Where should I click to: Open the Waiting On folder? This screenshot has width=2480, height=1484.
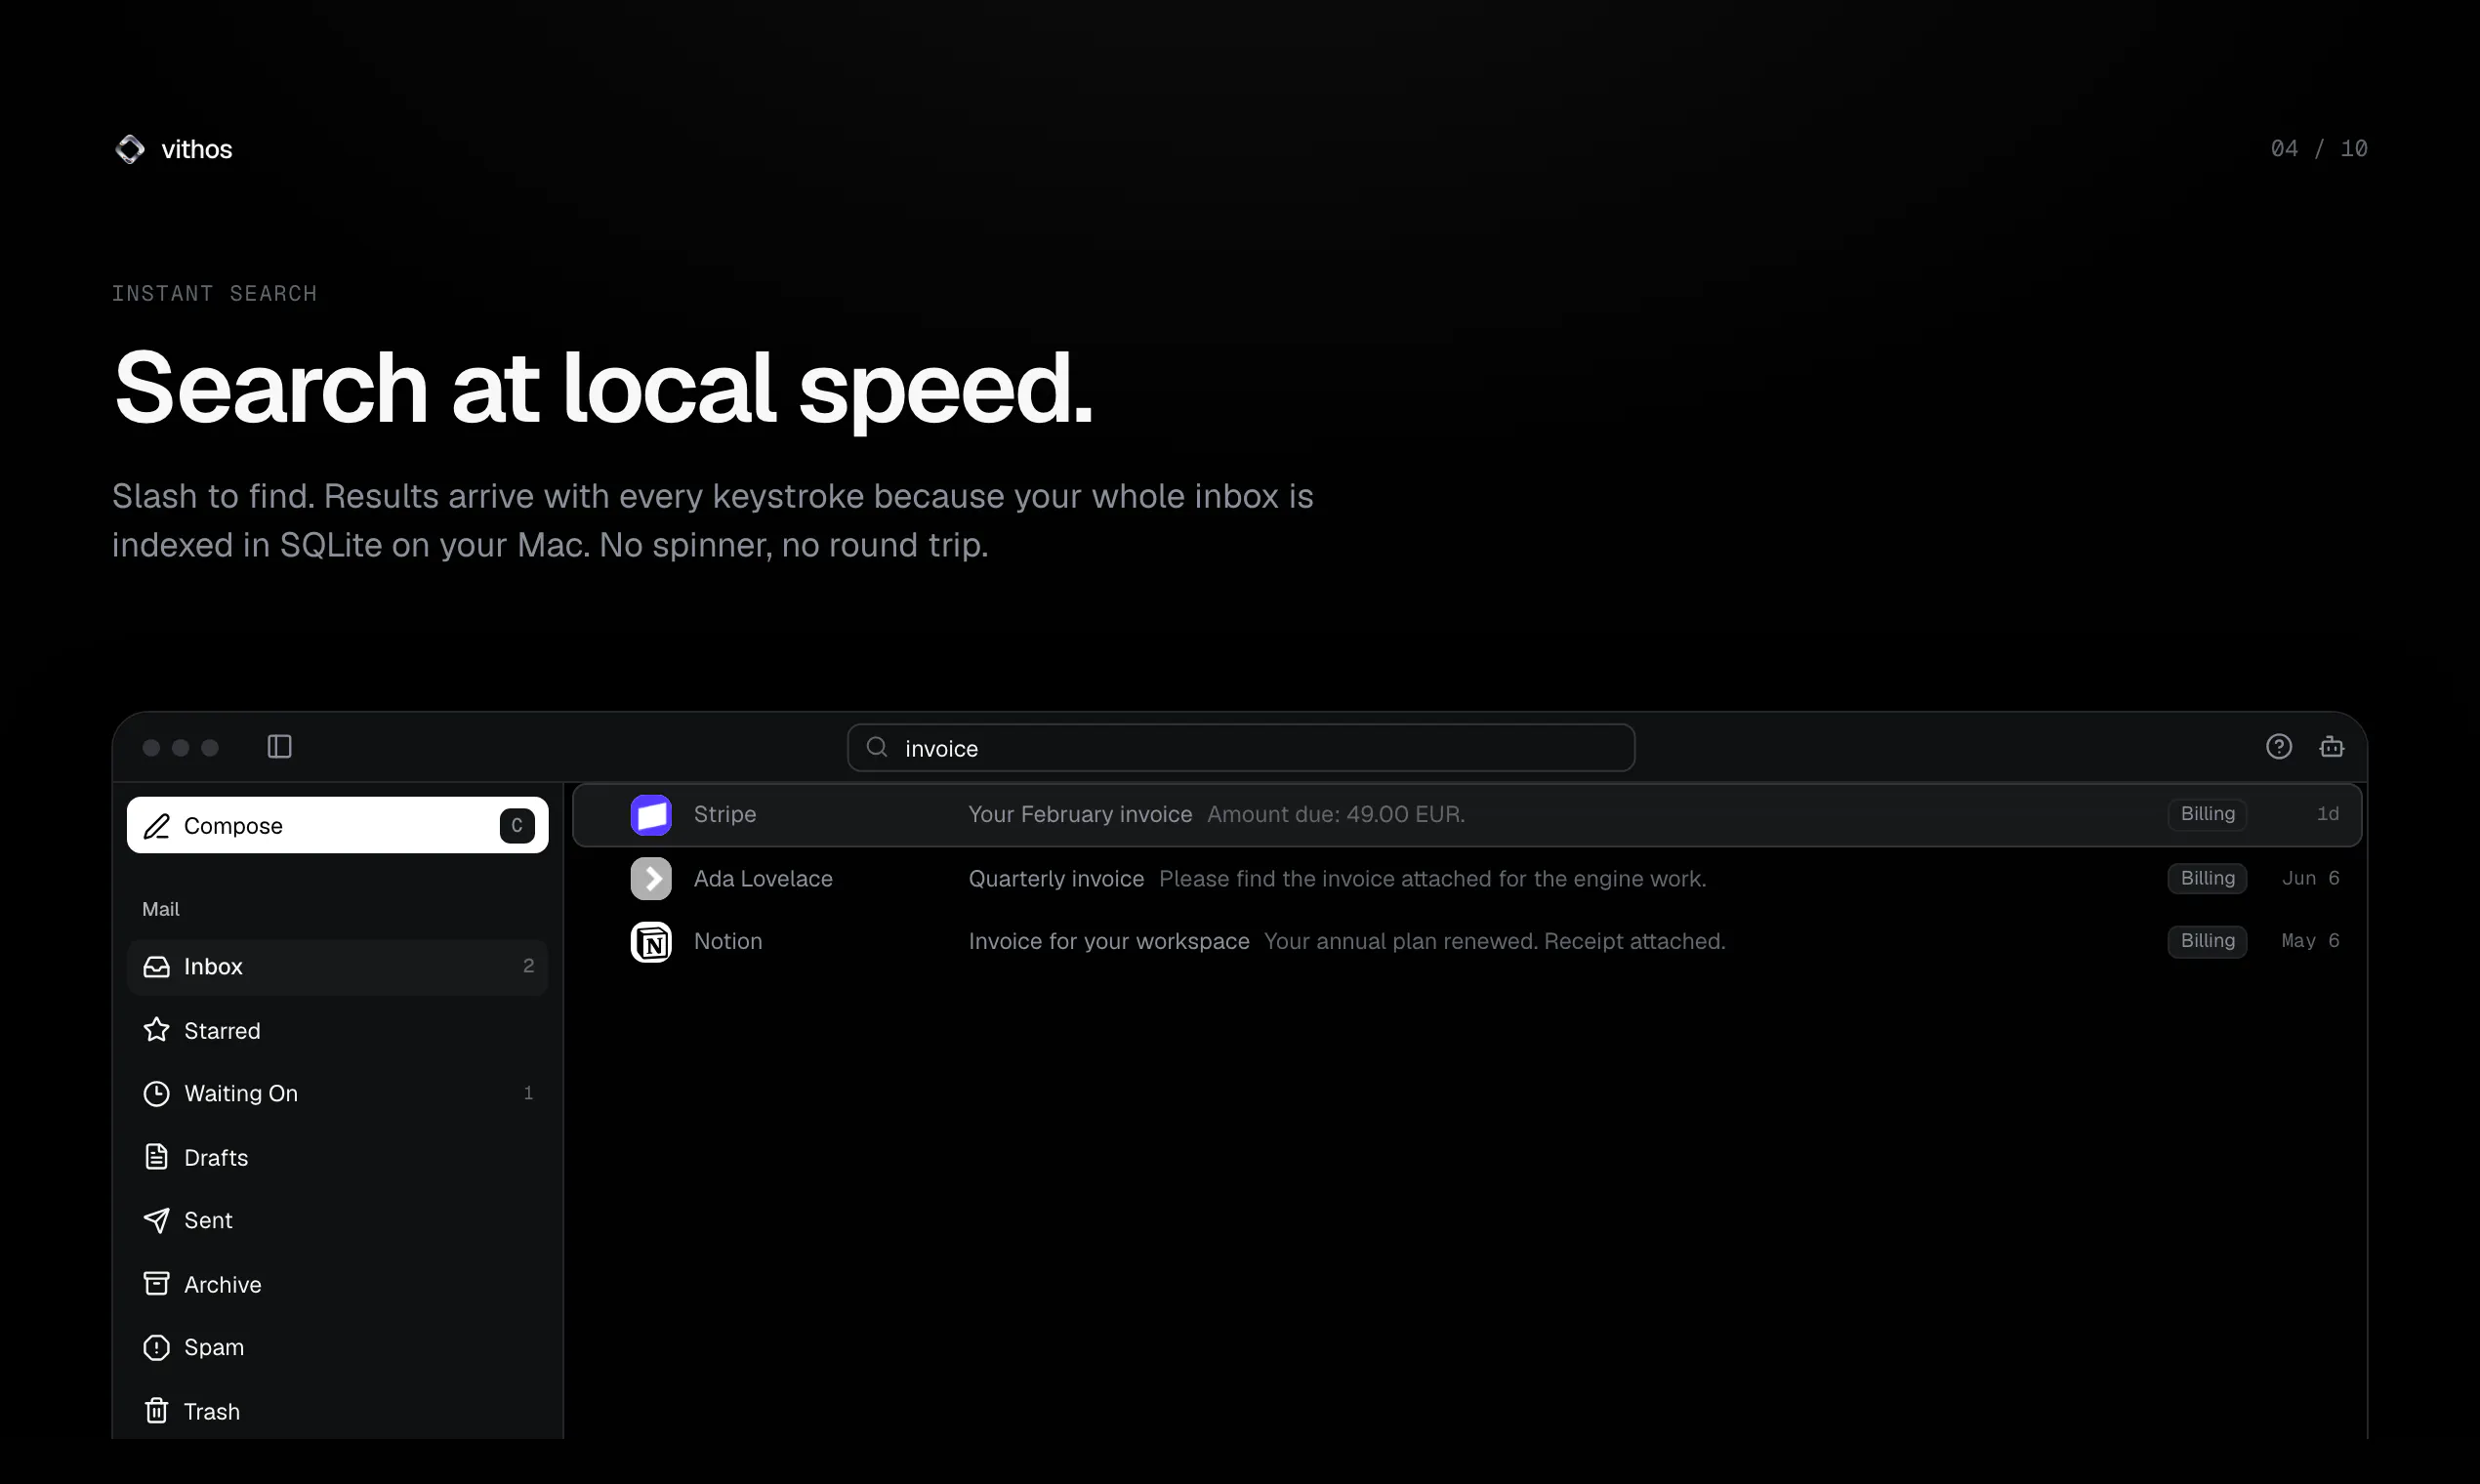pyautogui.click(x=338, y=1094)
